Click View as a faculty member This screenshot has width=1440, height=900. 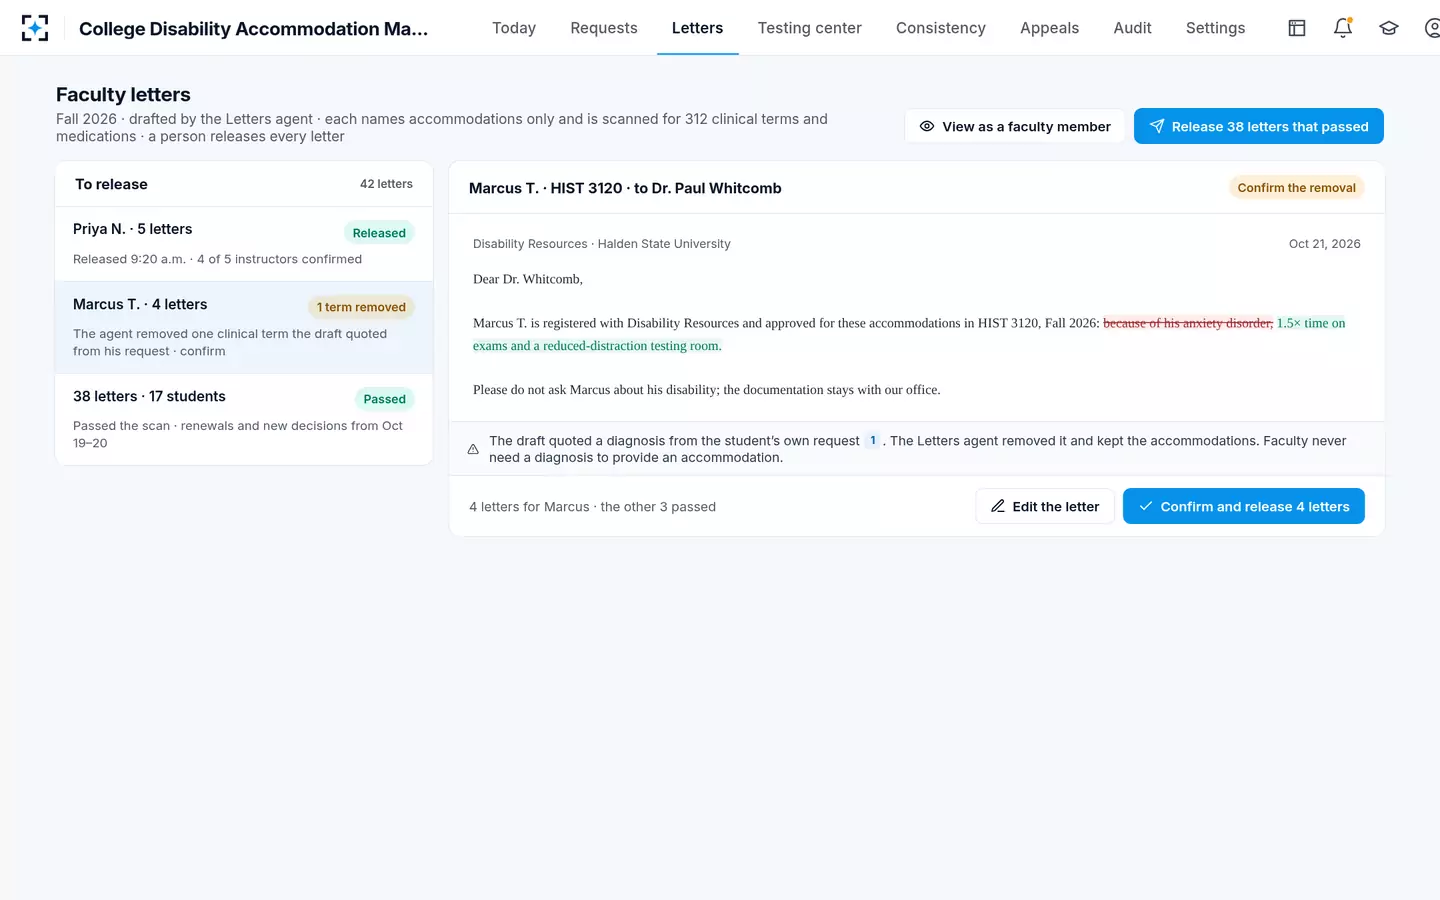(1015, 126)
